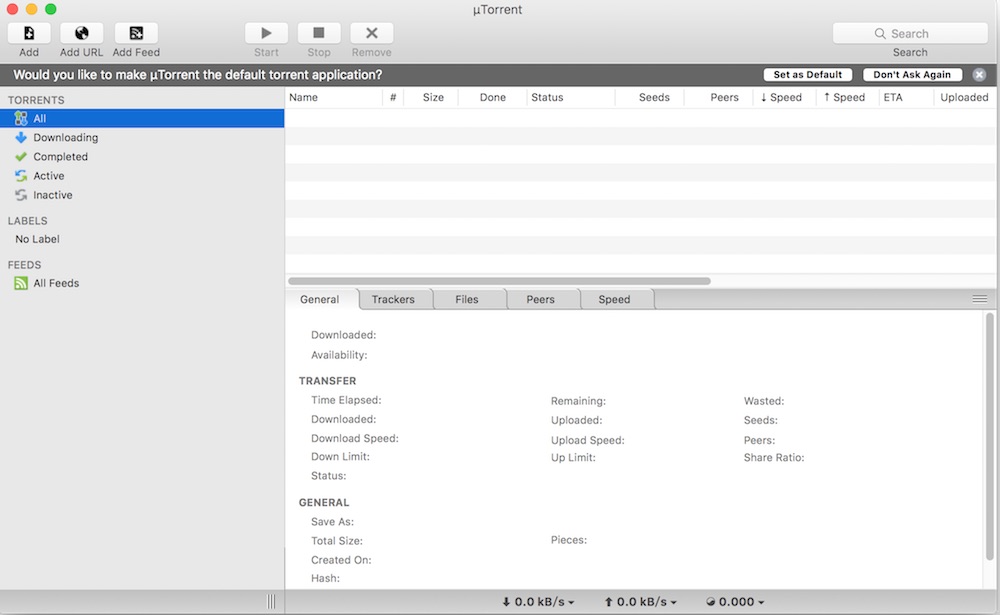Select Completed torrents filter

click(60, 157)
